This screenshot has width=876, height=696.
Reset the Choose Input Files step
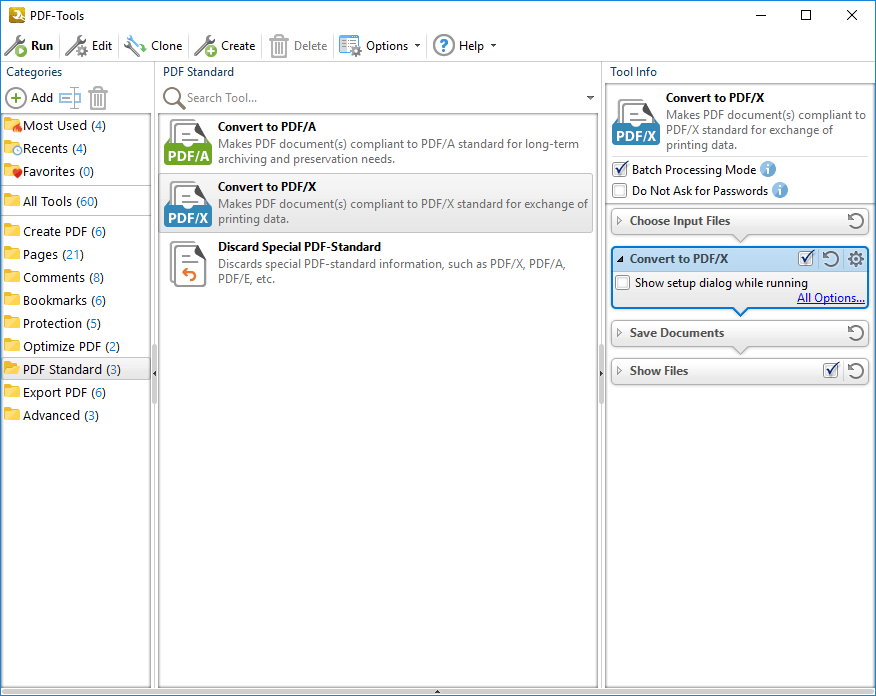click(855, 221)
